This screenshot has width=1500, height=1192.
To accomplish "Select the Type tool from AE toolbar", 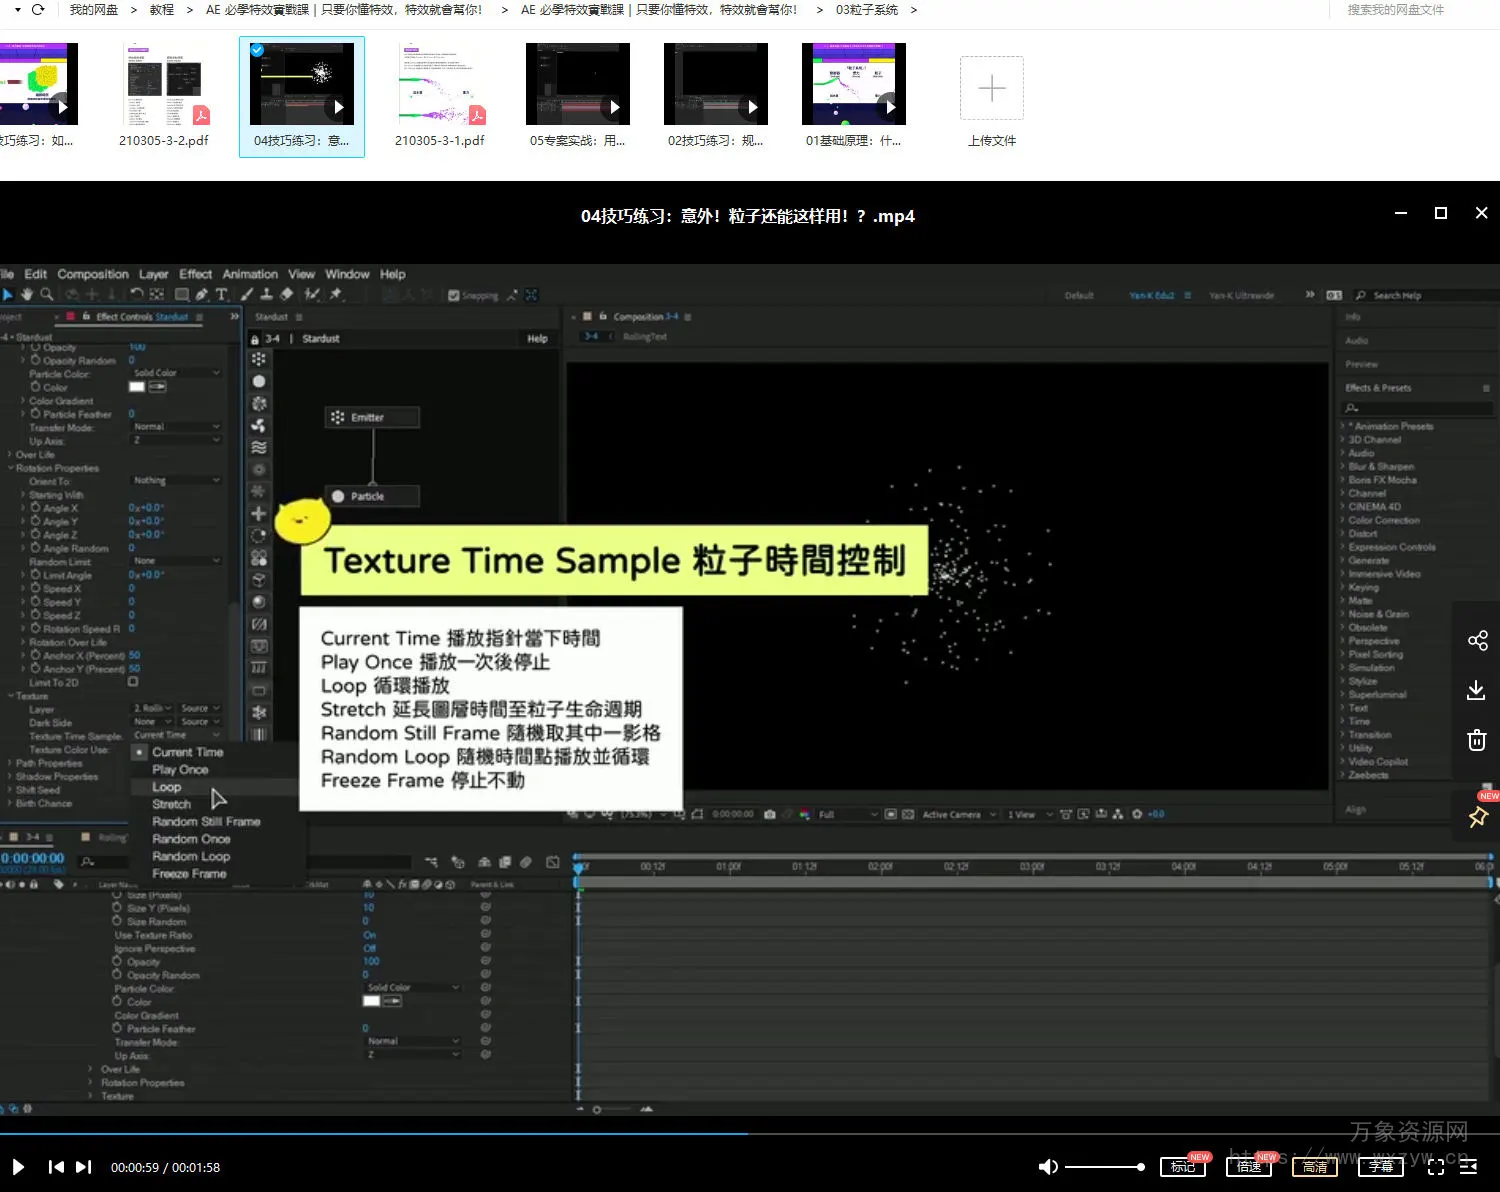I will [223, 294].
